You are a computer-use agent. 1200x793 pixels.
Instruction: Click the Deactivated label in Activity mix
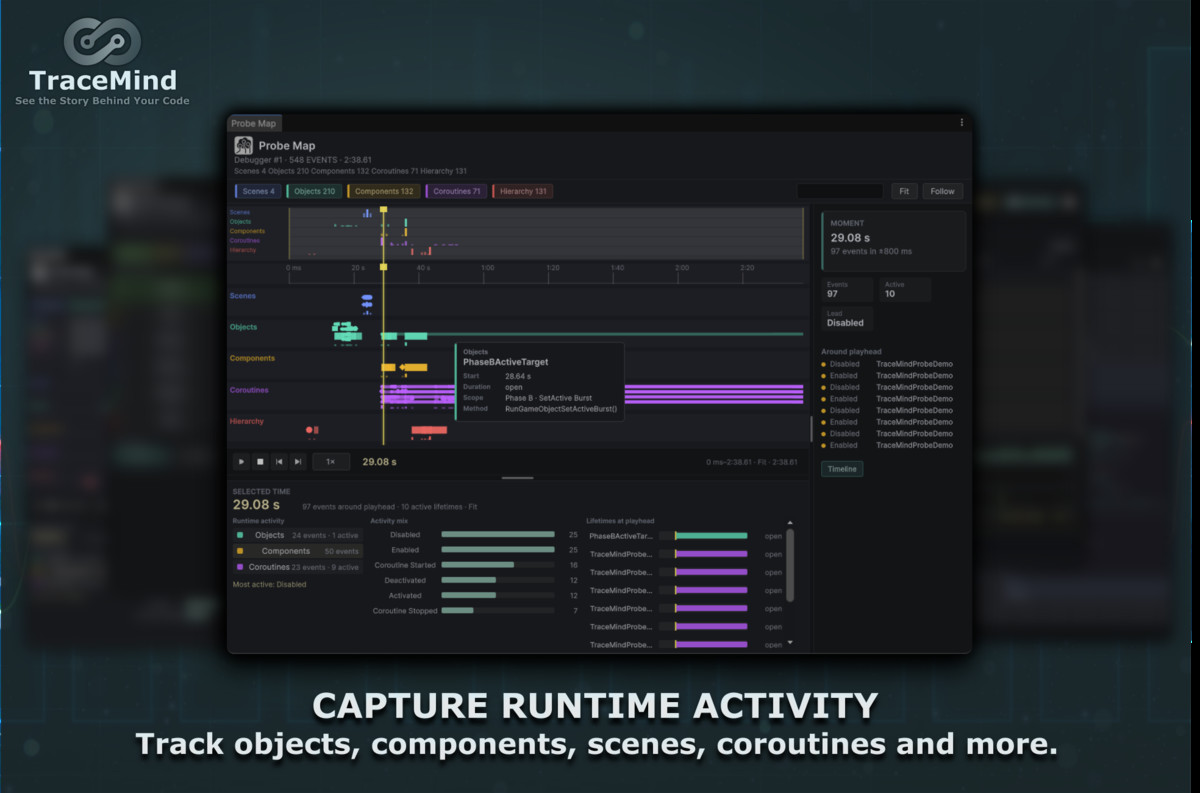(405, 580)
